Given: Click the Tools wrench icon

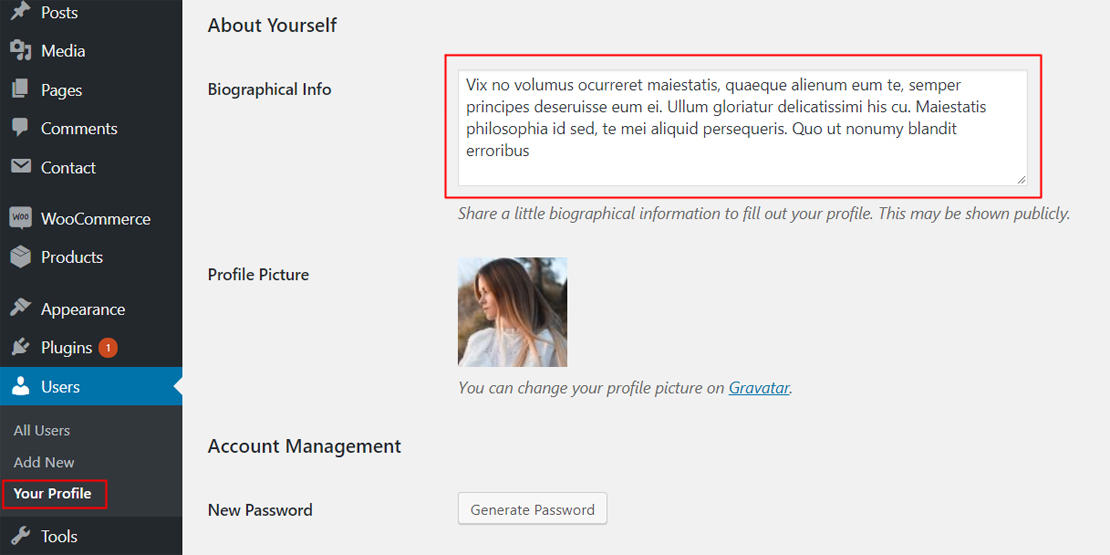Looking at the screenshot, I should (x=20, y=536).
